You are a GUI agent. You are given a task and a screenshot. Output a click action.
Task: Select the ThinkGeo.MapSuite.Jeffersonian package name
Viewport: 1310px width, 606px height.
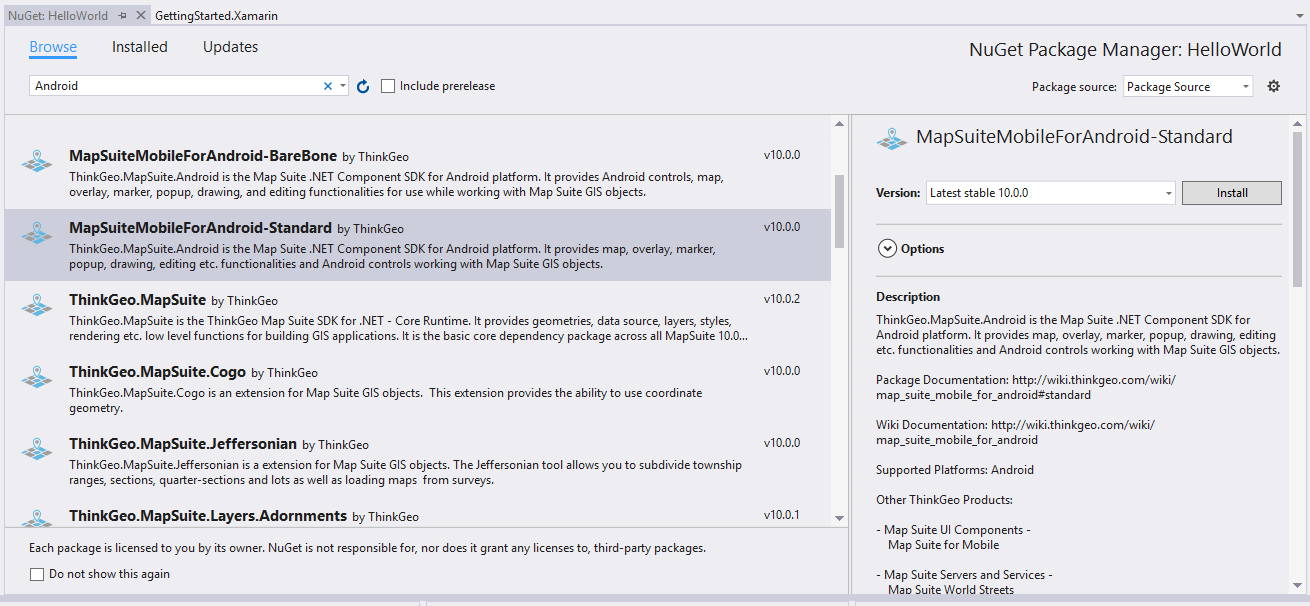(x=183, y=444)
